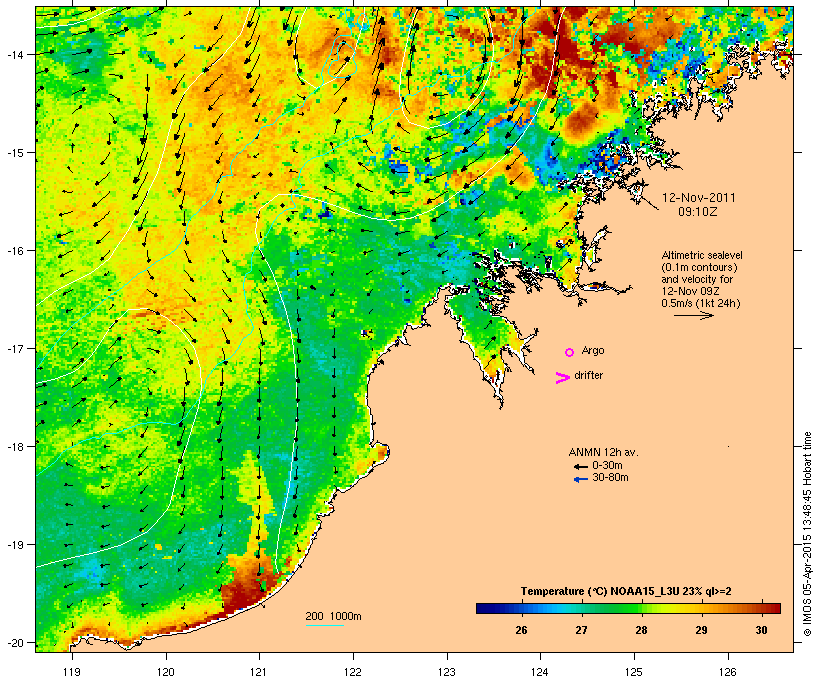Image resolution: width=820 pixels, height=680 pixels.
Task: Click the magenta Argo circle marker
Action: 570,352
